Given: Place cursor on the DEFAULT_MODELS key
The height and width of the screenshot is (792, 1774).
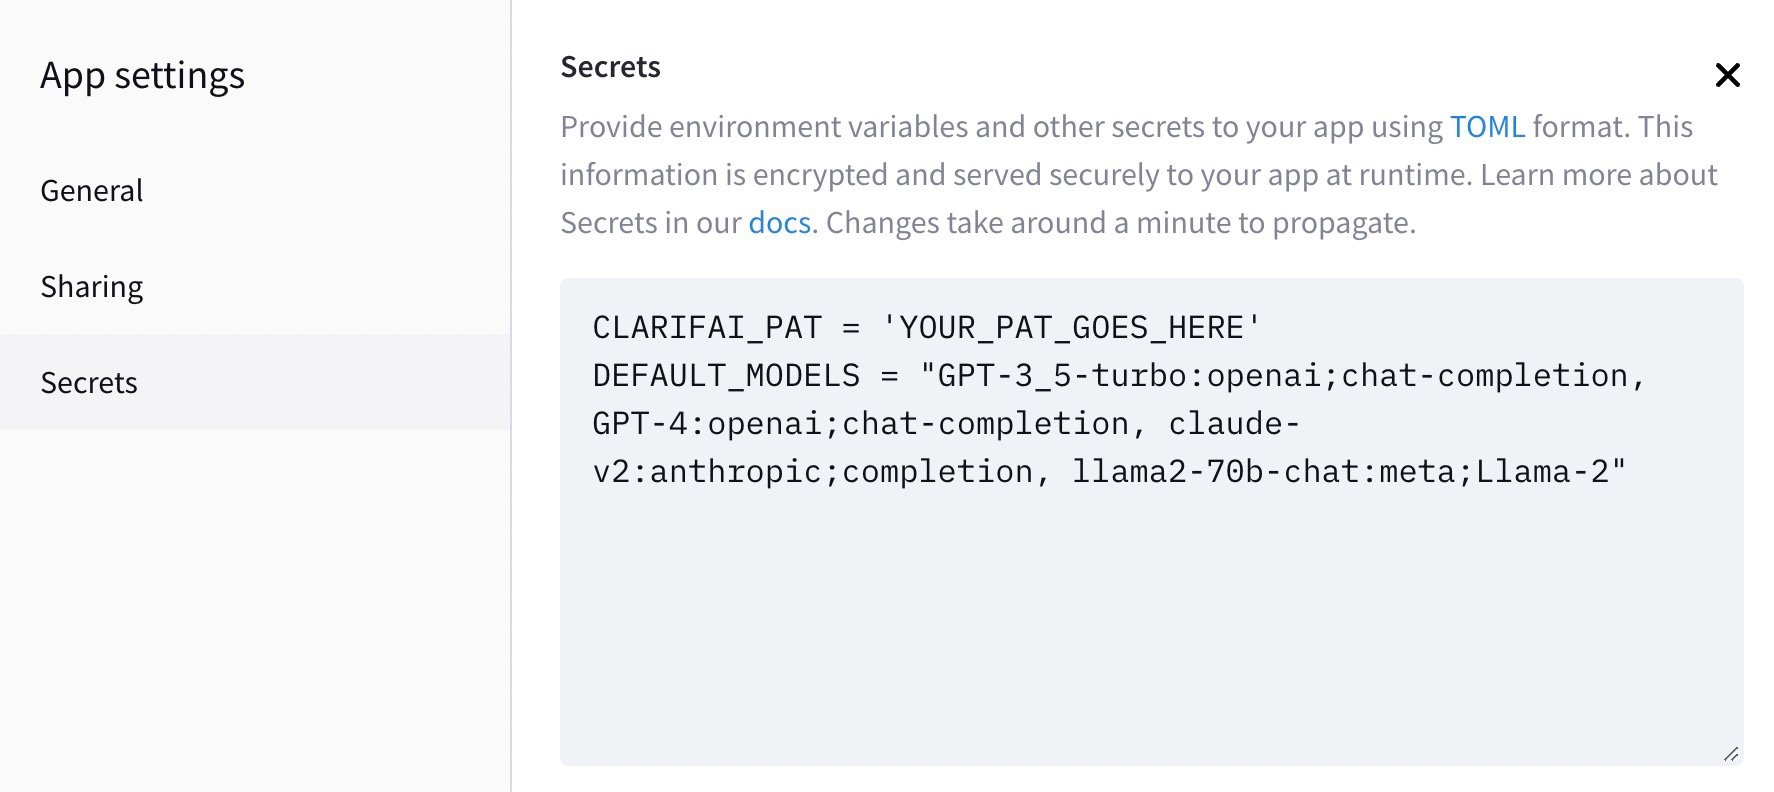Looking at the screenshot, I should coord(726,376).
